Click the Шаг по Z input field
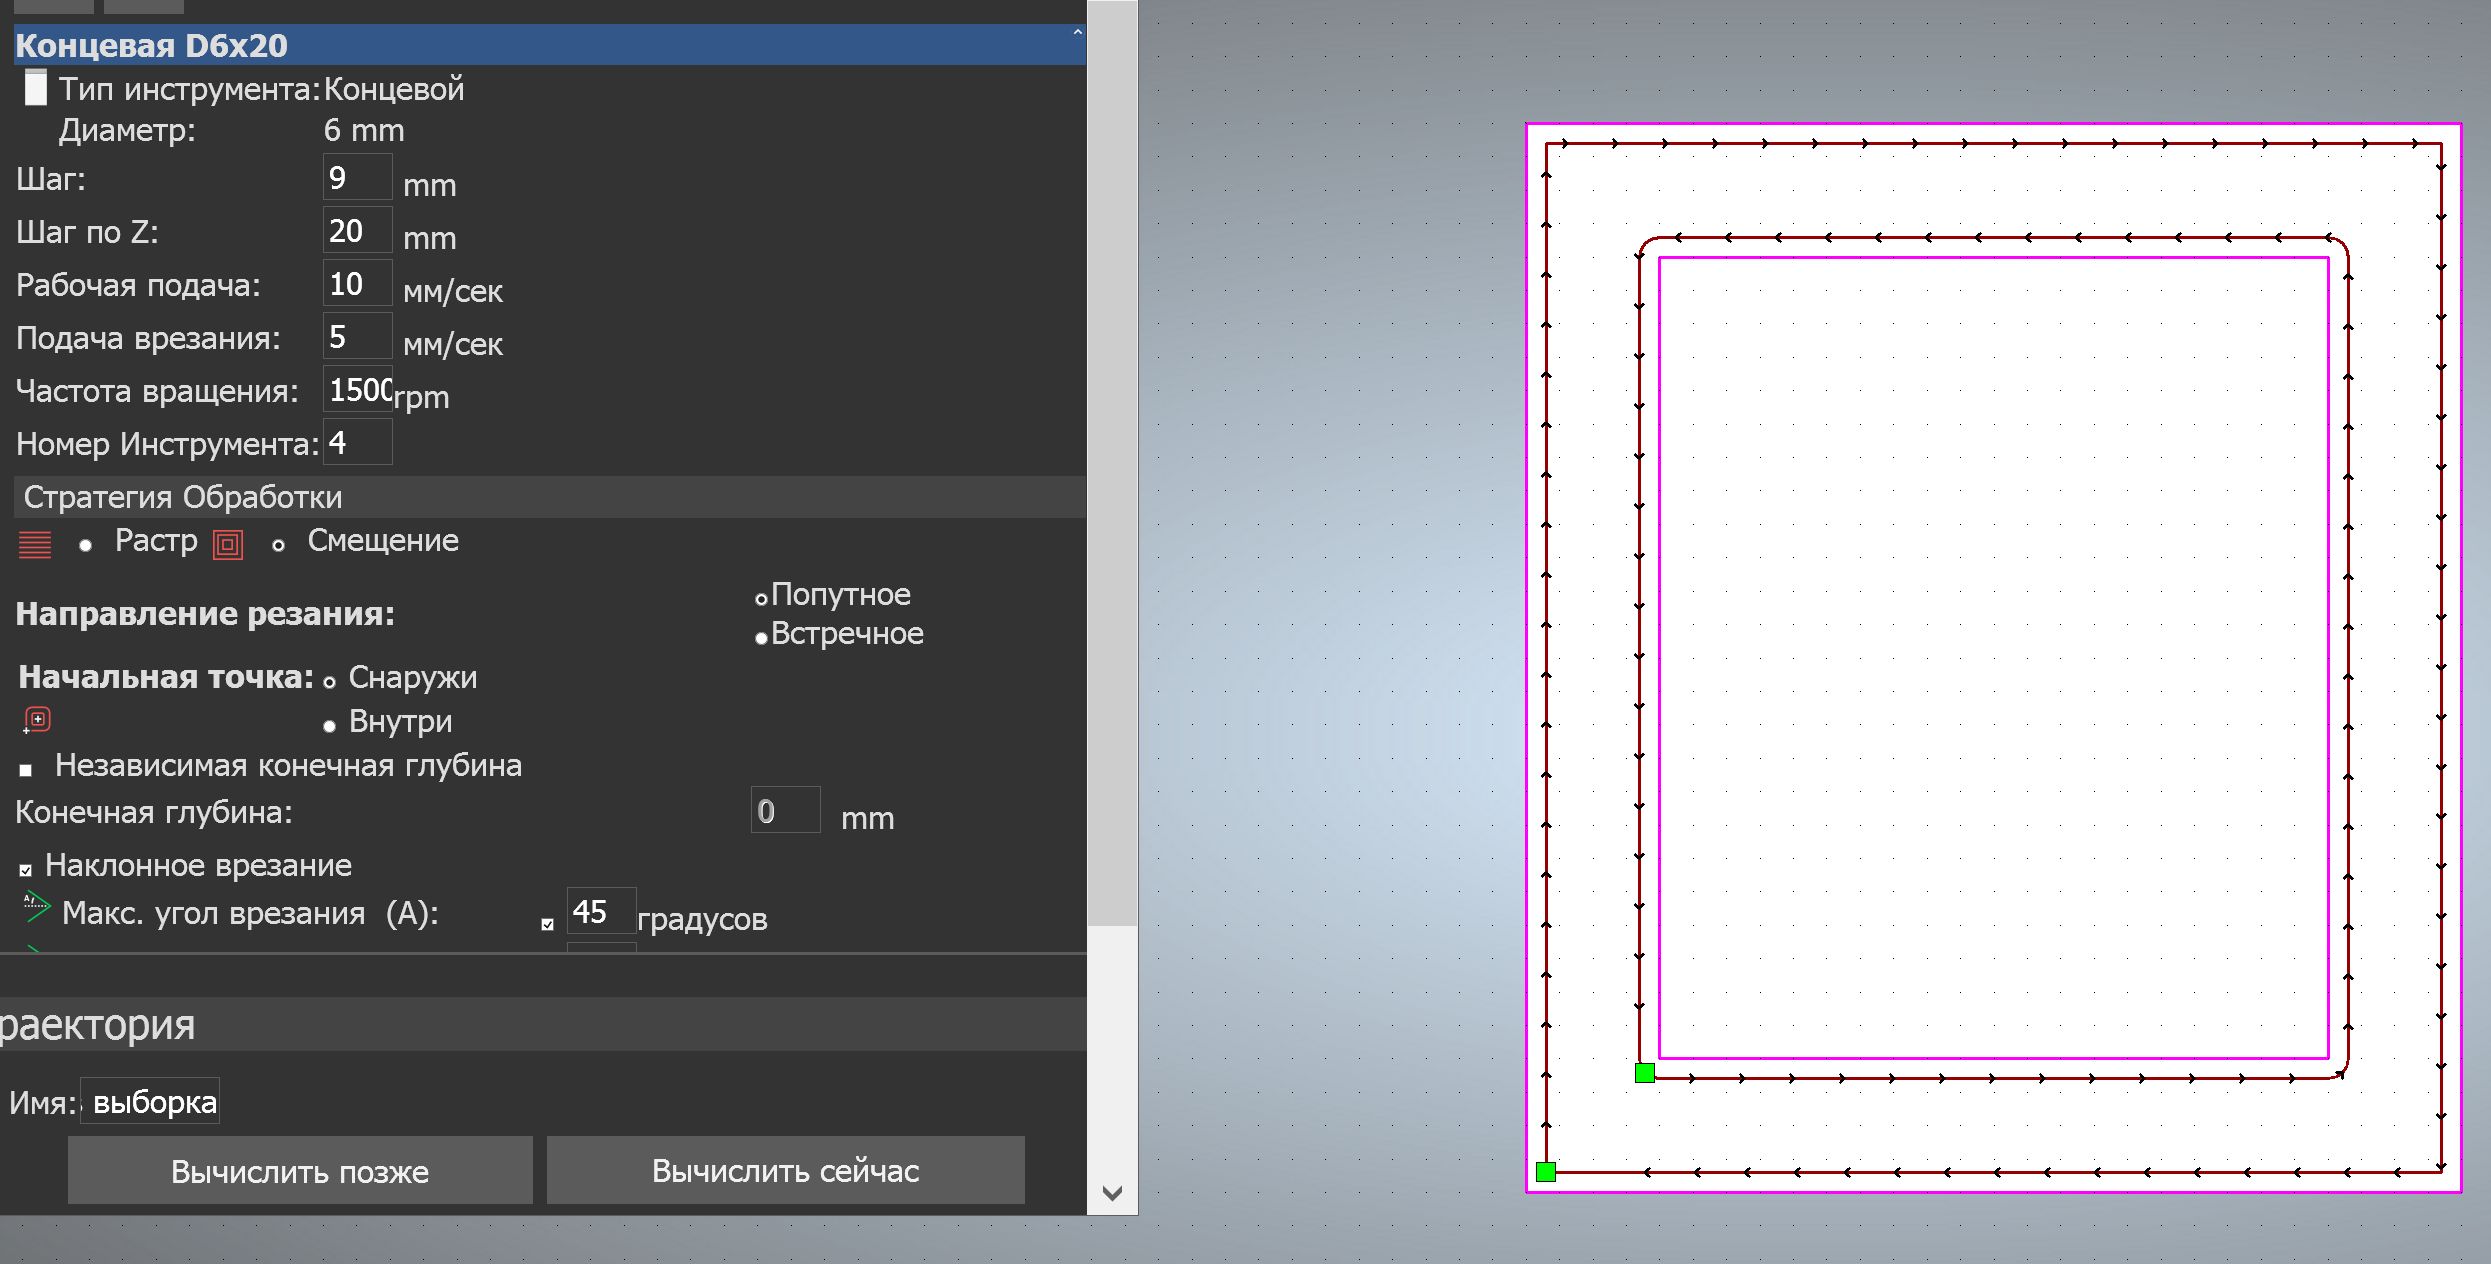This screenshot has width=2491, height=1264. tap(357, 231)
